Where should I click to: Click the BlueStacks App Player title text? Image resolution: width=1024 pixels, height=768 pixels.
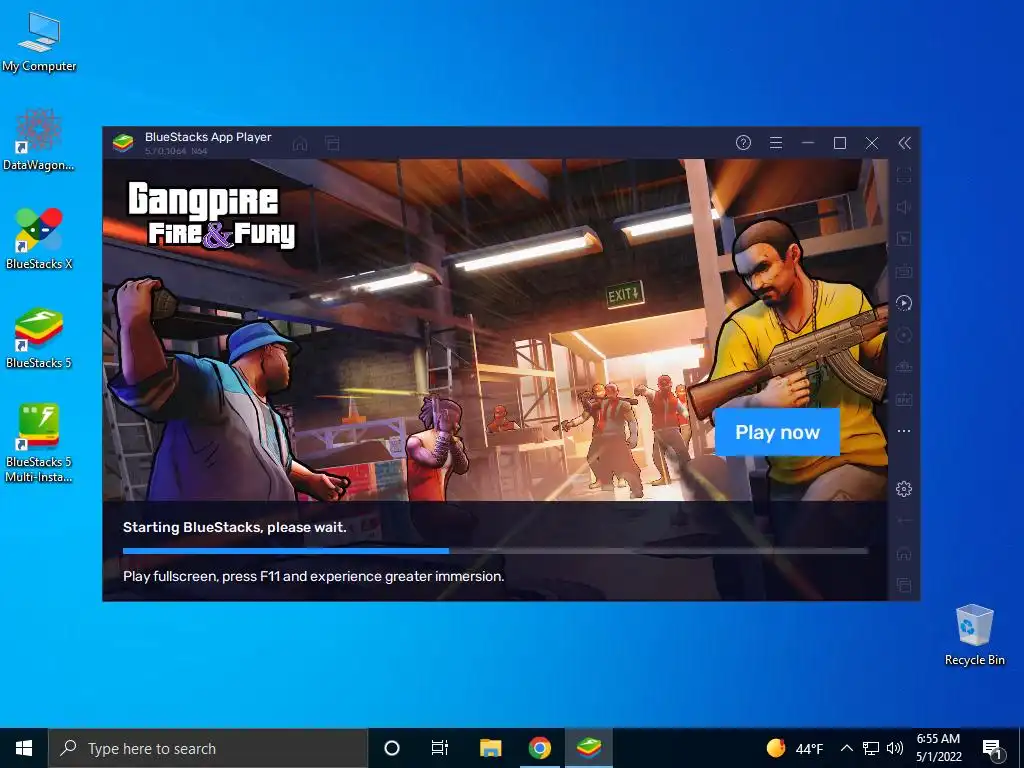pos(208,137)
